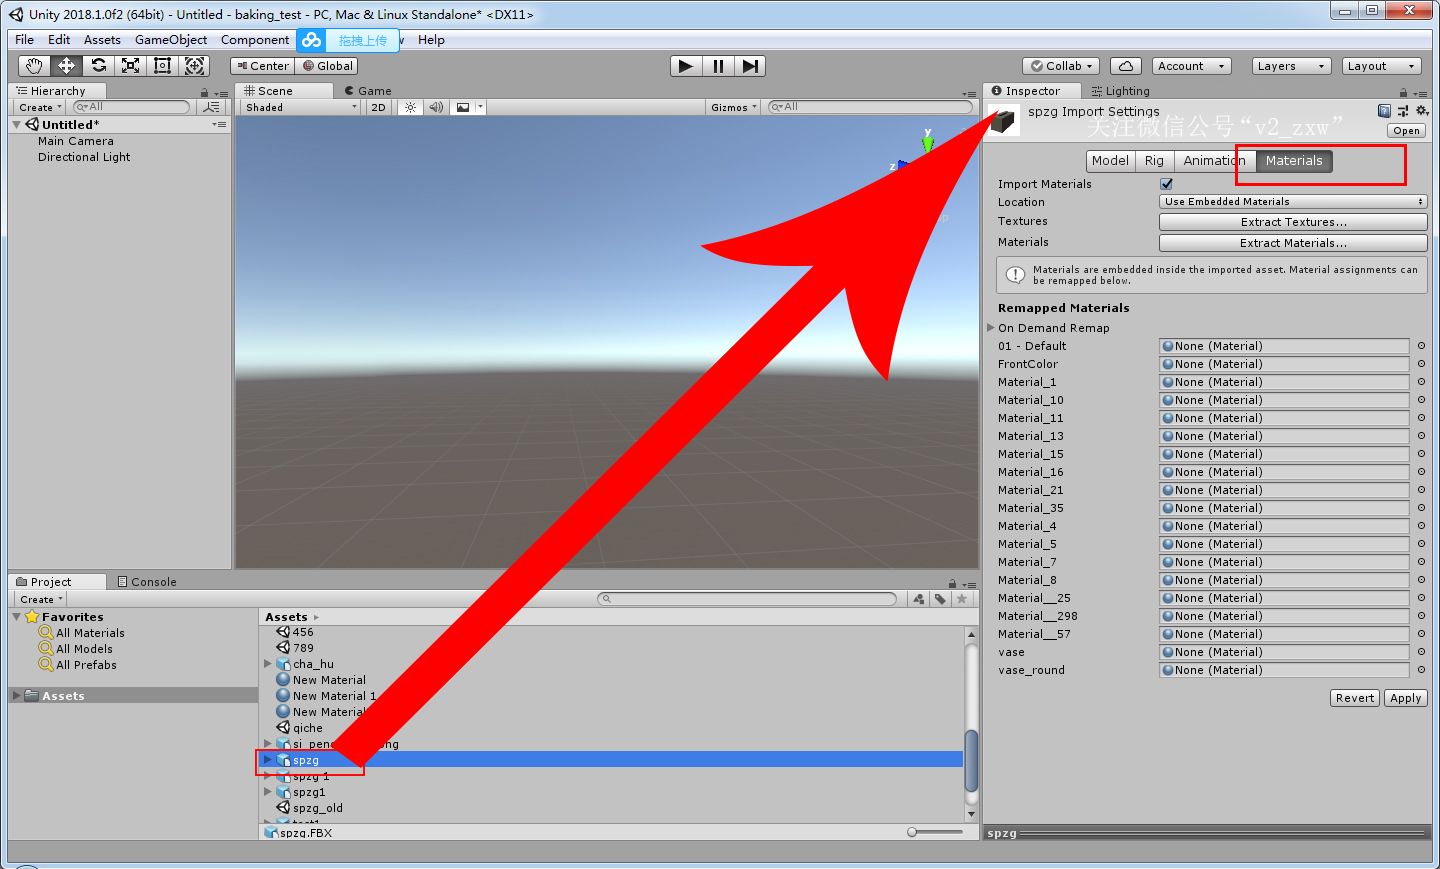Select the Scale tool
The width and height of the screenshot is (1440, 869).
pyautogui.click(x=130, y=66)
